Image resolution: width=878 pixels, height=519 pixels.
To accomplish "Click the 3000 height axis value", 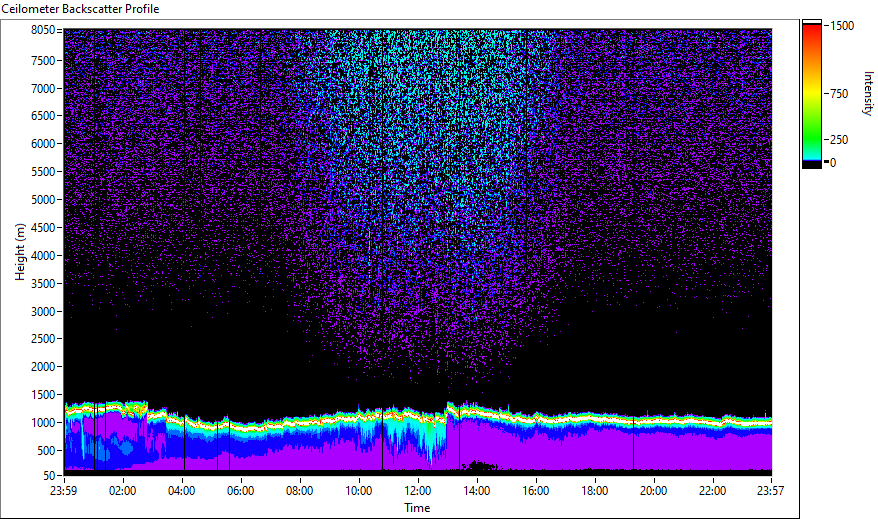I will (x=43, y=312).
